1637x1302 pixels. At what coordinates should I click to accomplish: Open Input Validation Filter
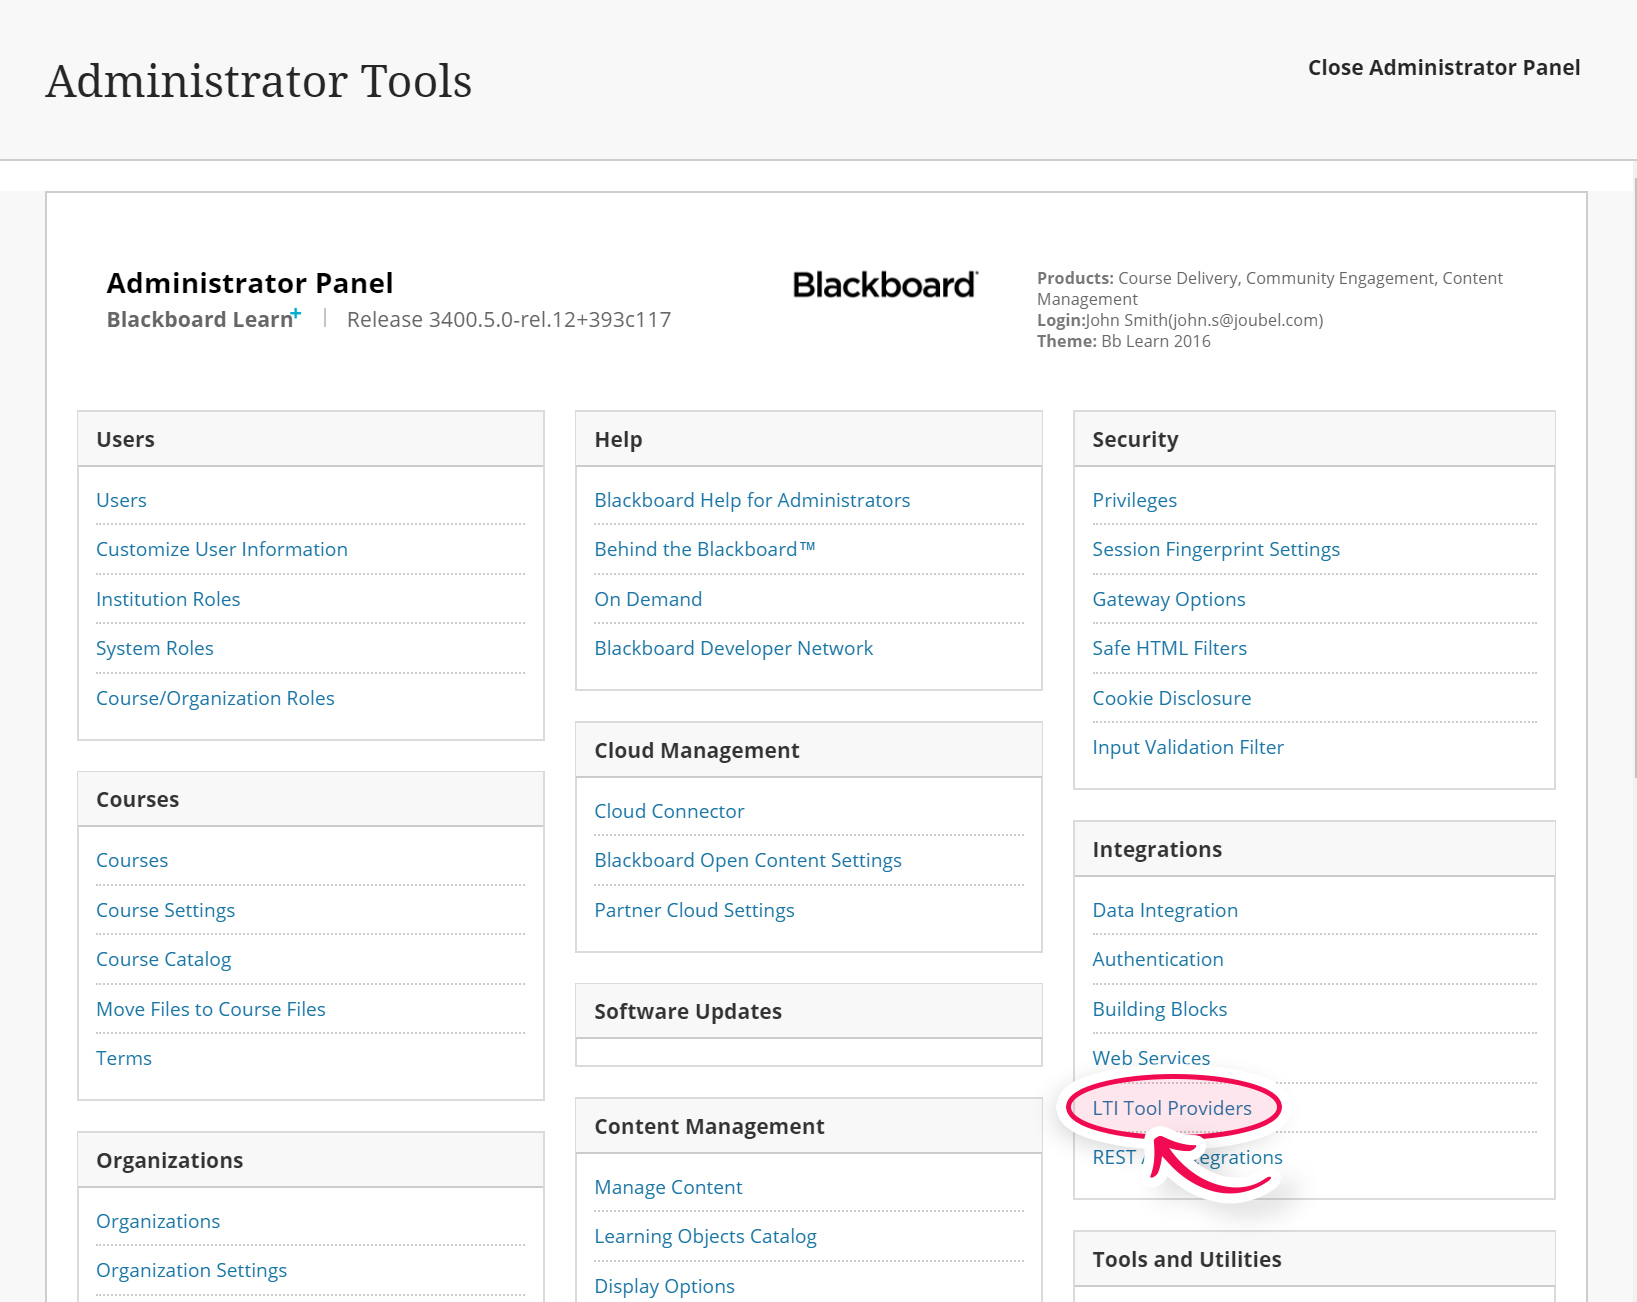click(1188, 747)
